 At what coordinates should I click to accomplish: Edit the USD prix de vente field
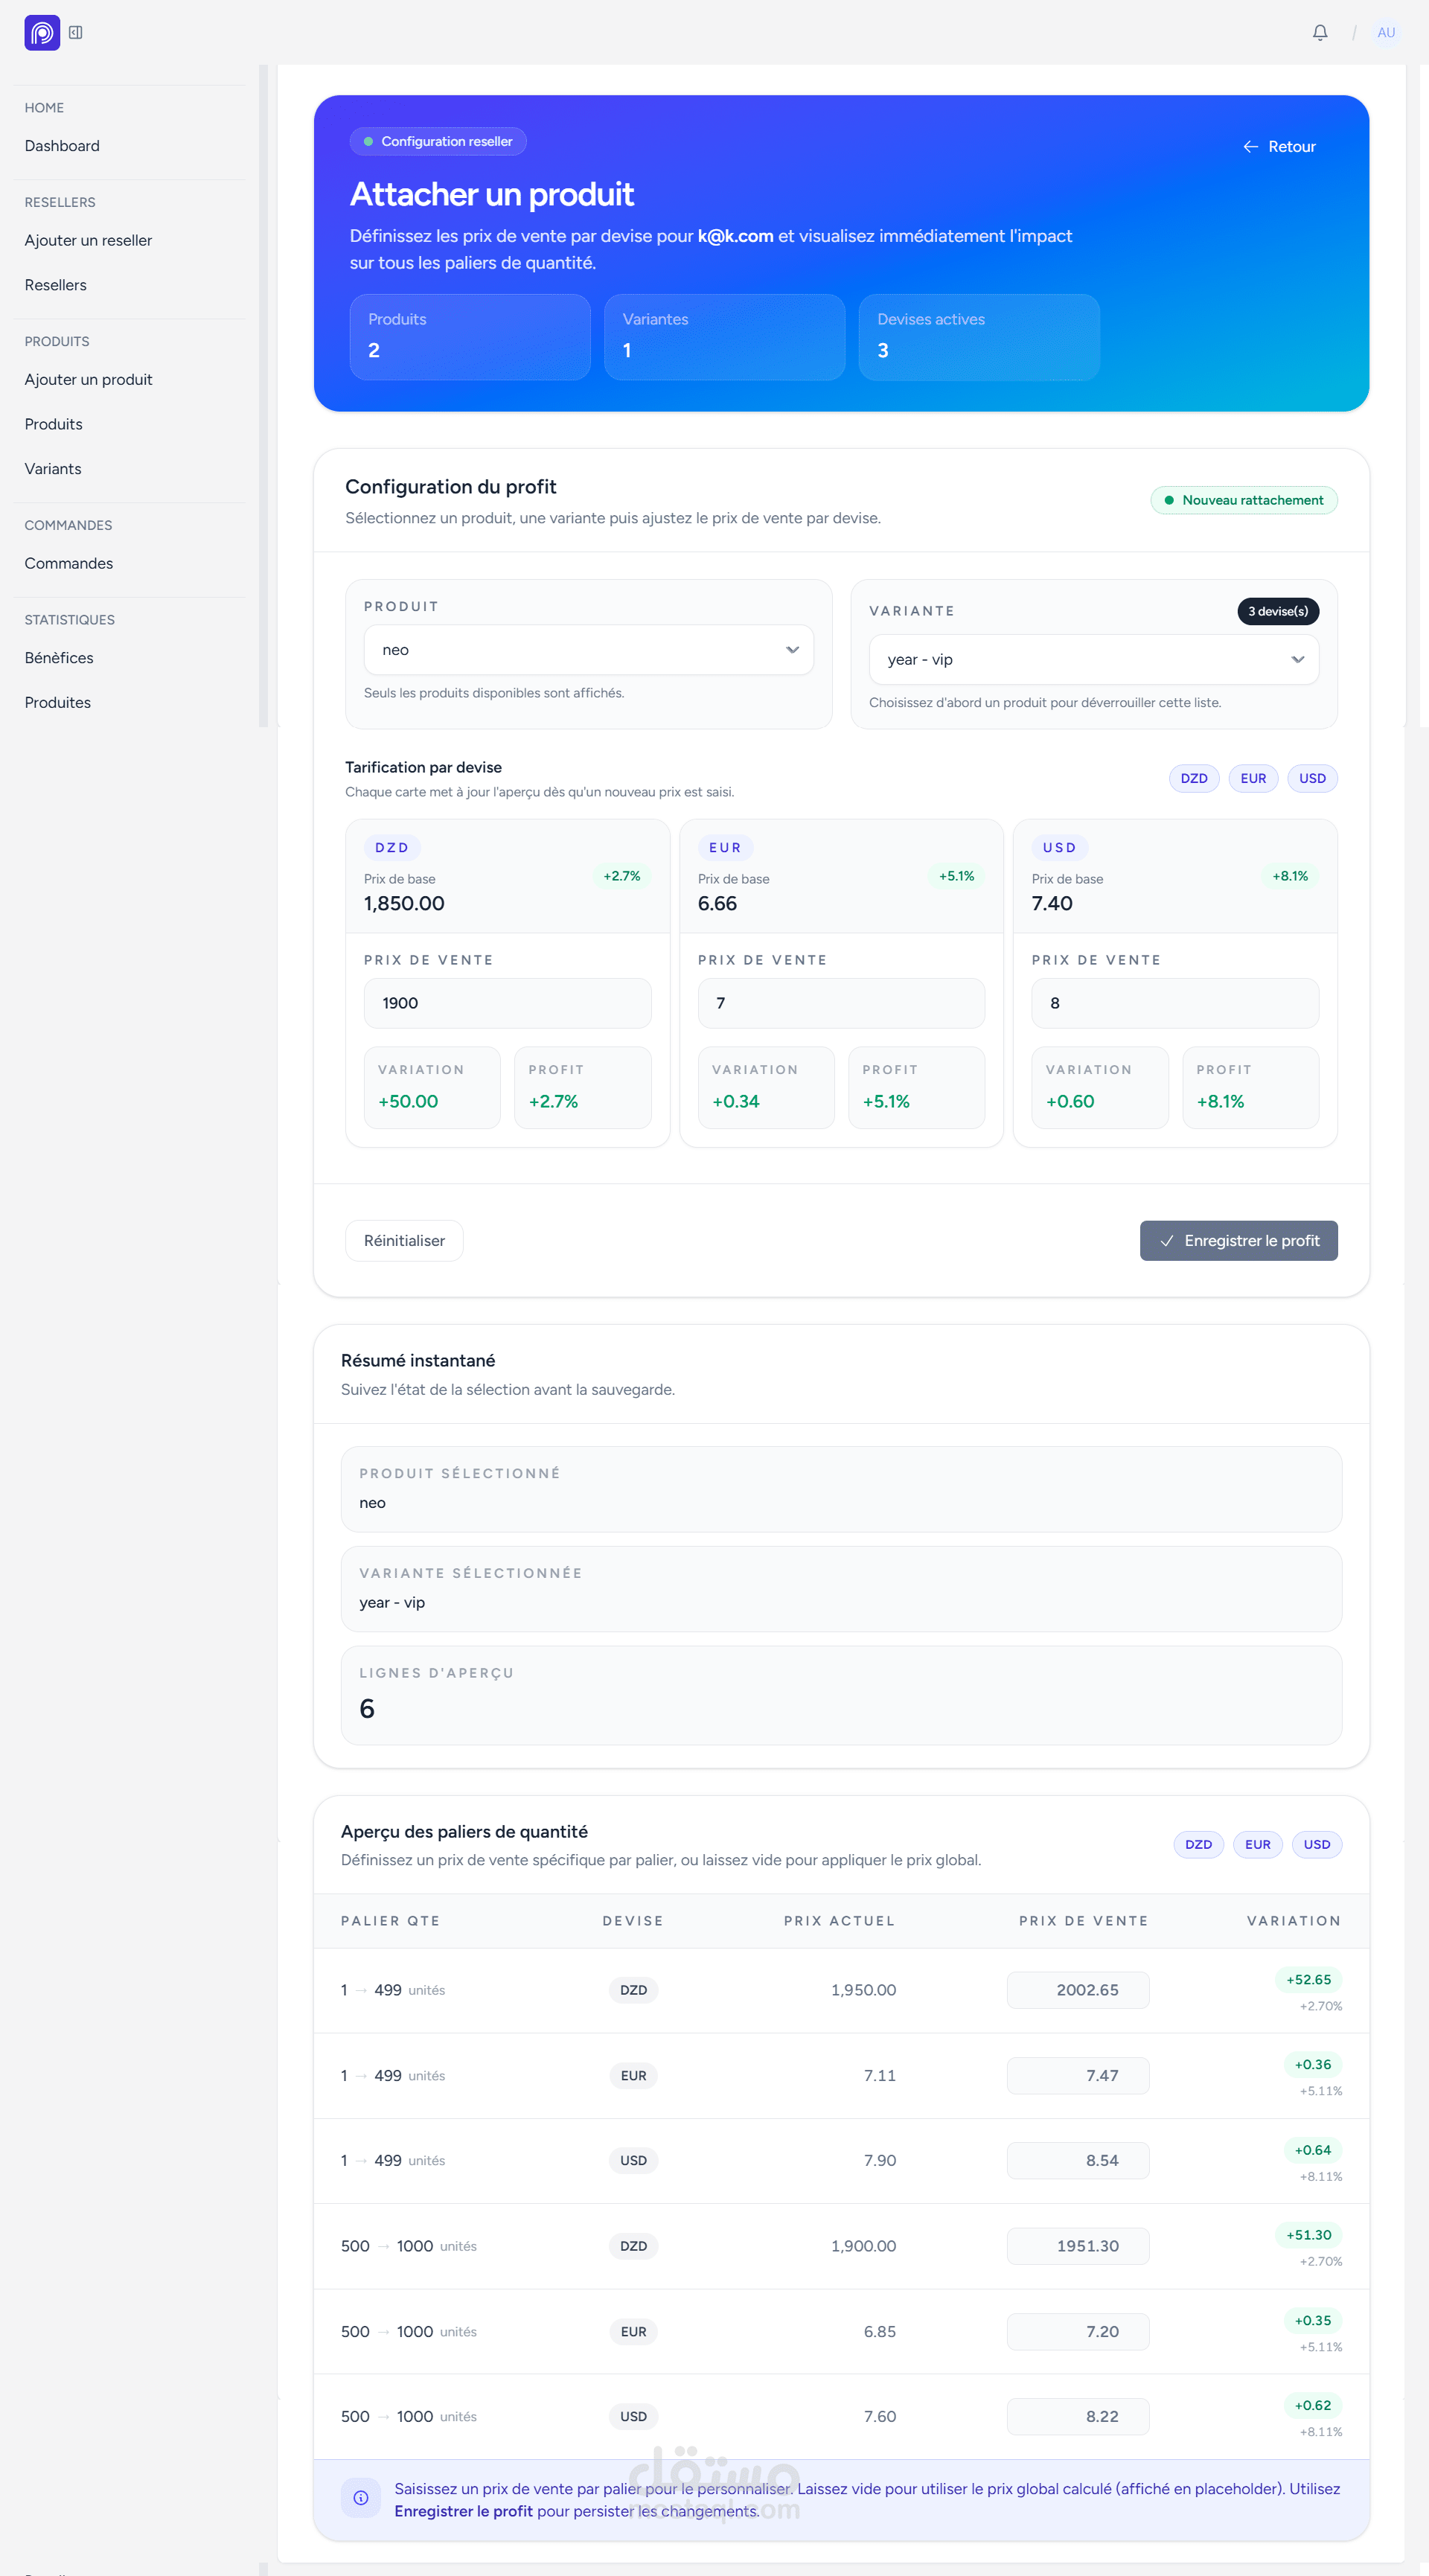1175,1003
